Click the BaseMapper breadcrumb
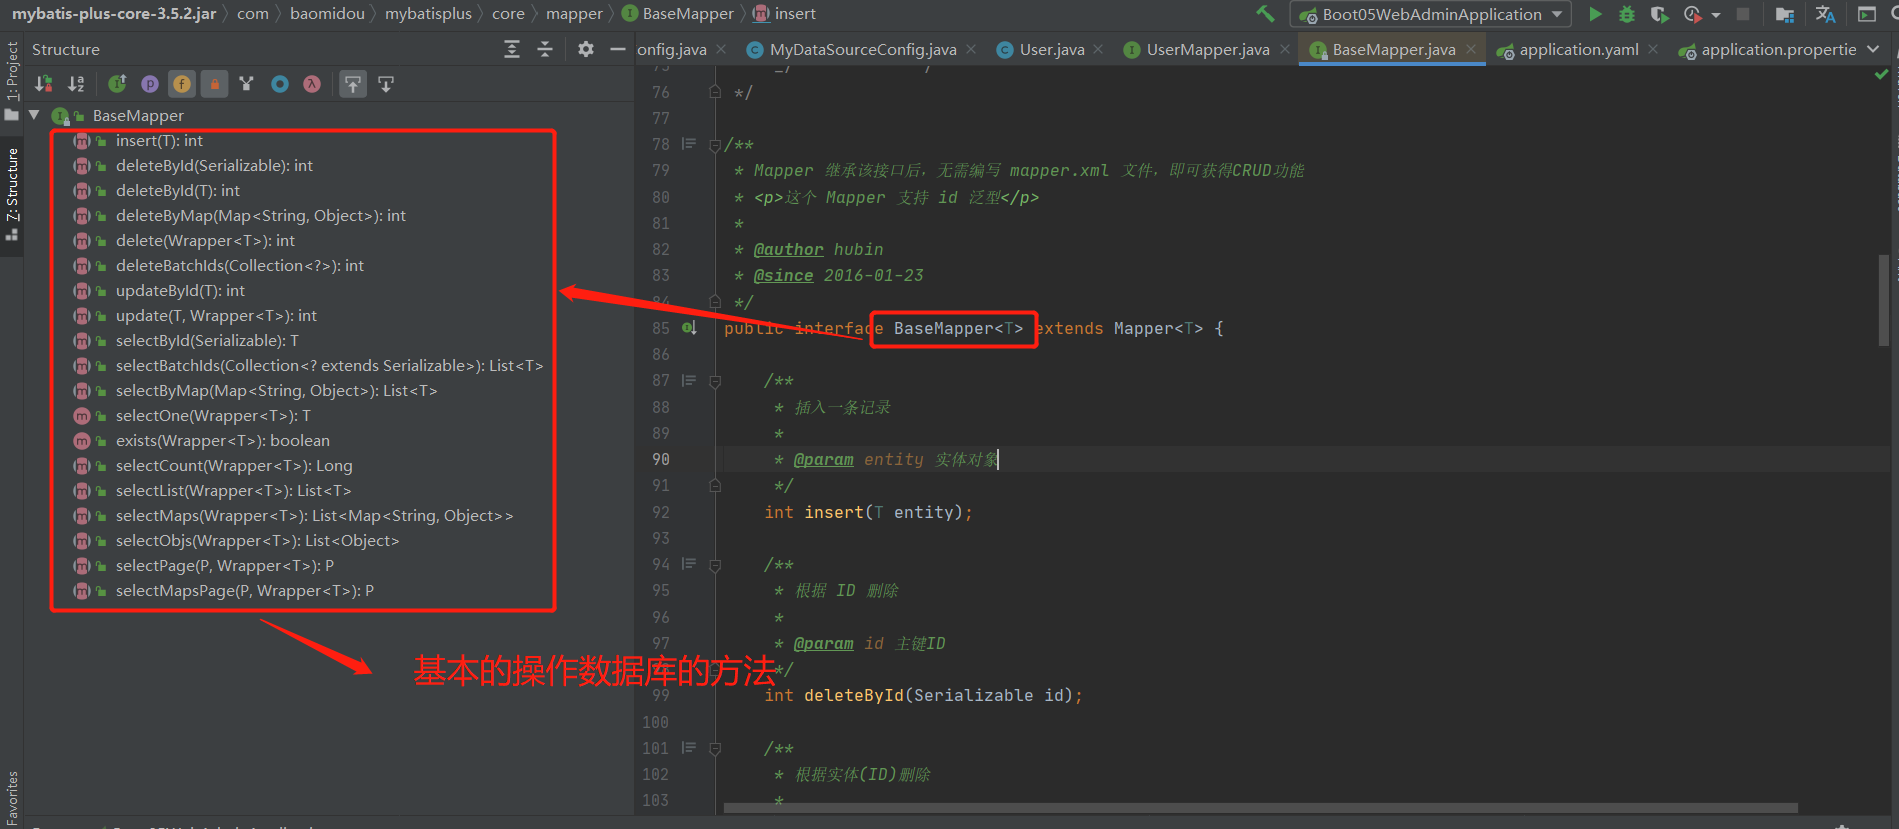Viewport: 1899px width, 829px height. click(x=678, y=14)
